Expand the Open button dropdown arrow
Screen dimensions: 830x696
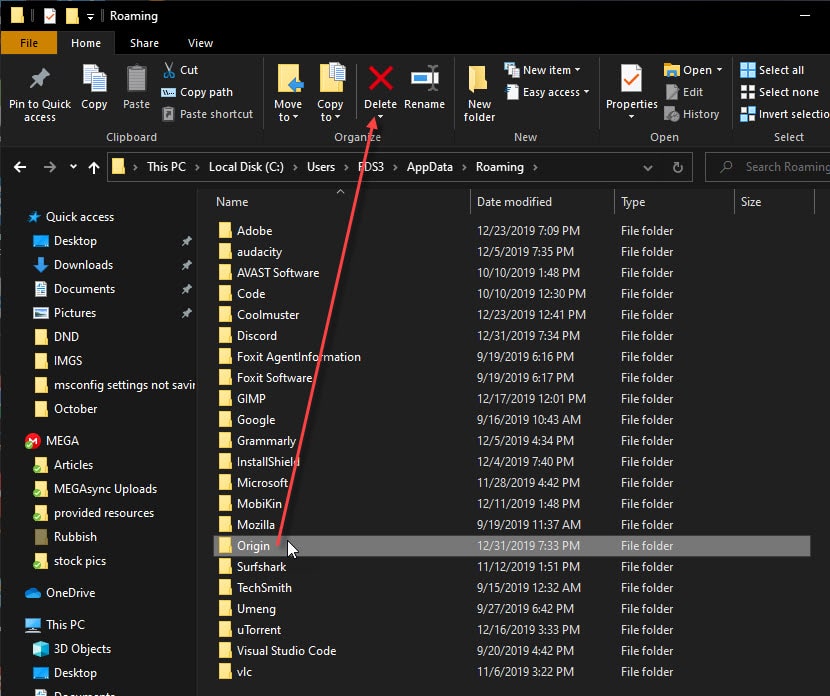[719, 70]
